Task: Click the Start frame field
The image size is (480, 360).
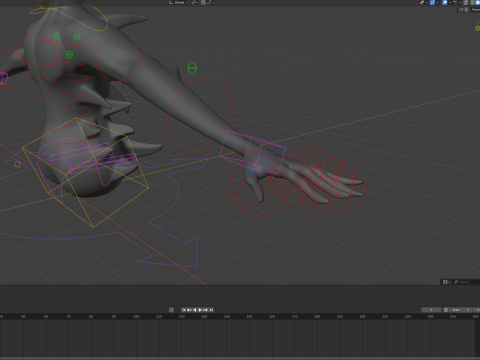Action: click(x=460, y=310)
